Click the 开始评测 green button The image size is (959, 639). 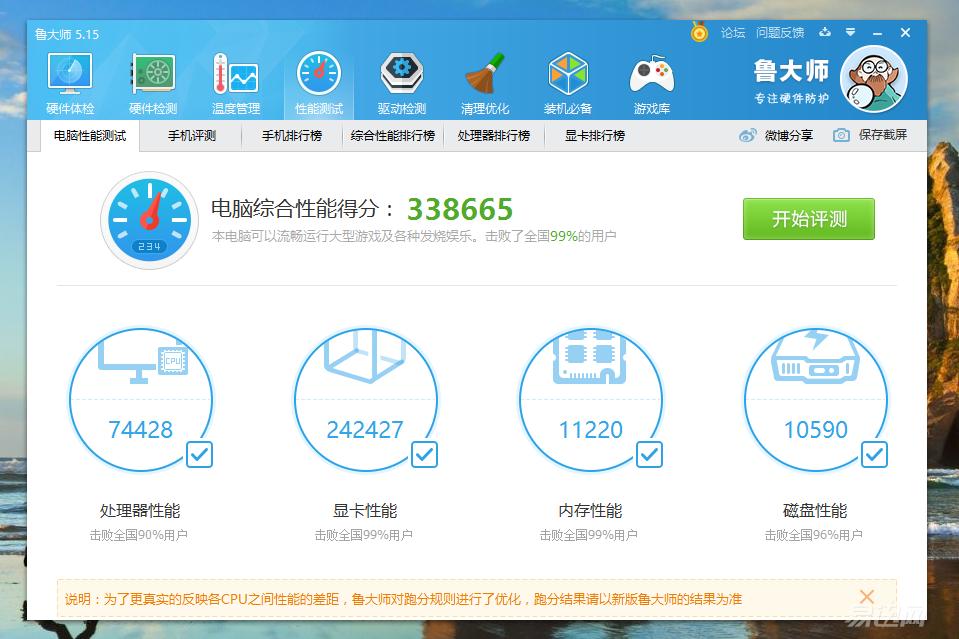(x=807, y=220)
